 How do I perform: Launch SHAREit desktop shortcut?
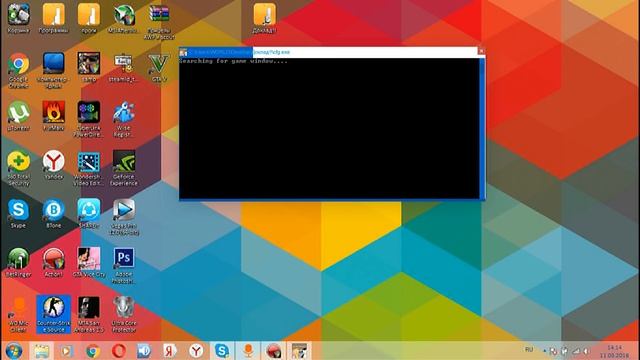(x=89, y=213)
